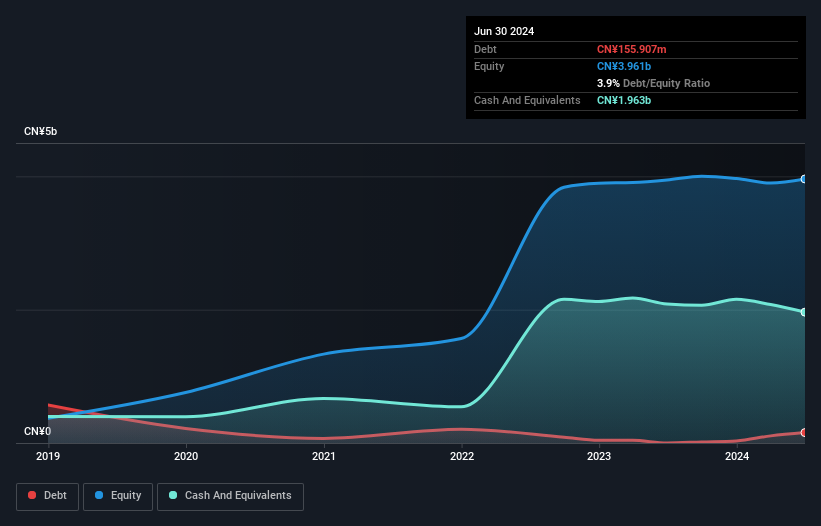Toggle the Cash And Equivalents legend button
821x526 pixels.
click(230, 496)
